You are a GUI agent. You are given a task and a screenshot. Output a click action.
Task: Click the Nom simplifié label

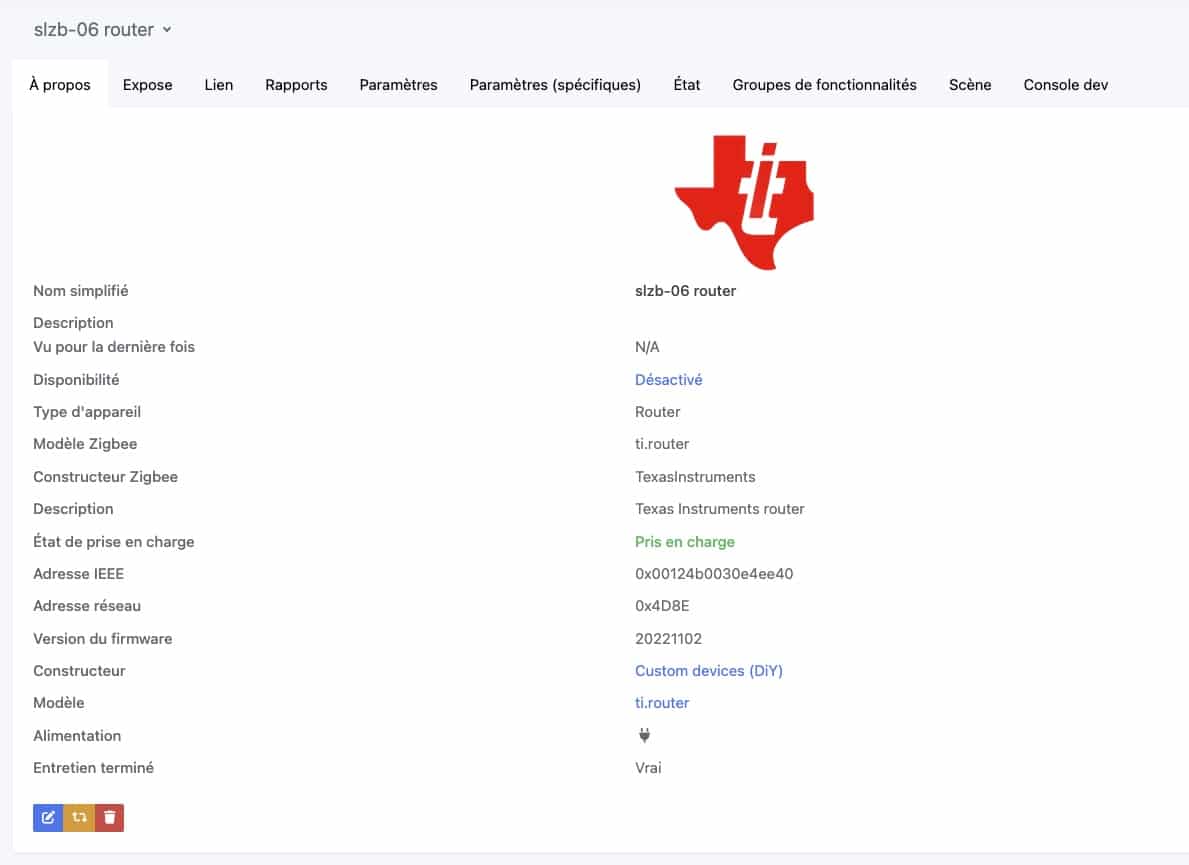tap(80, 291)
